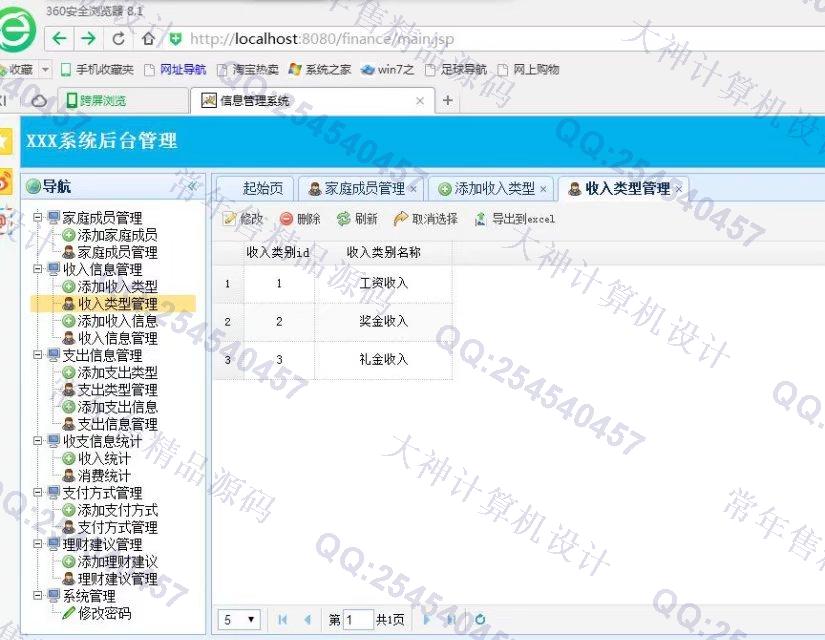Open the 手机收藏夹 bookmark
825x640 pixels.
point(97,69)
